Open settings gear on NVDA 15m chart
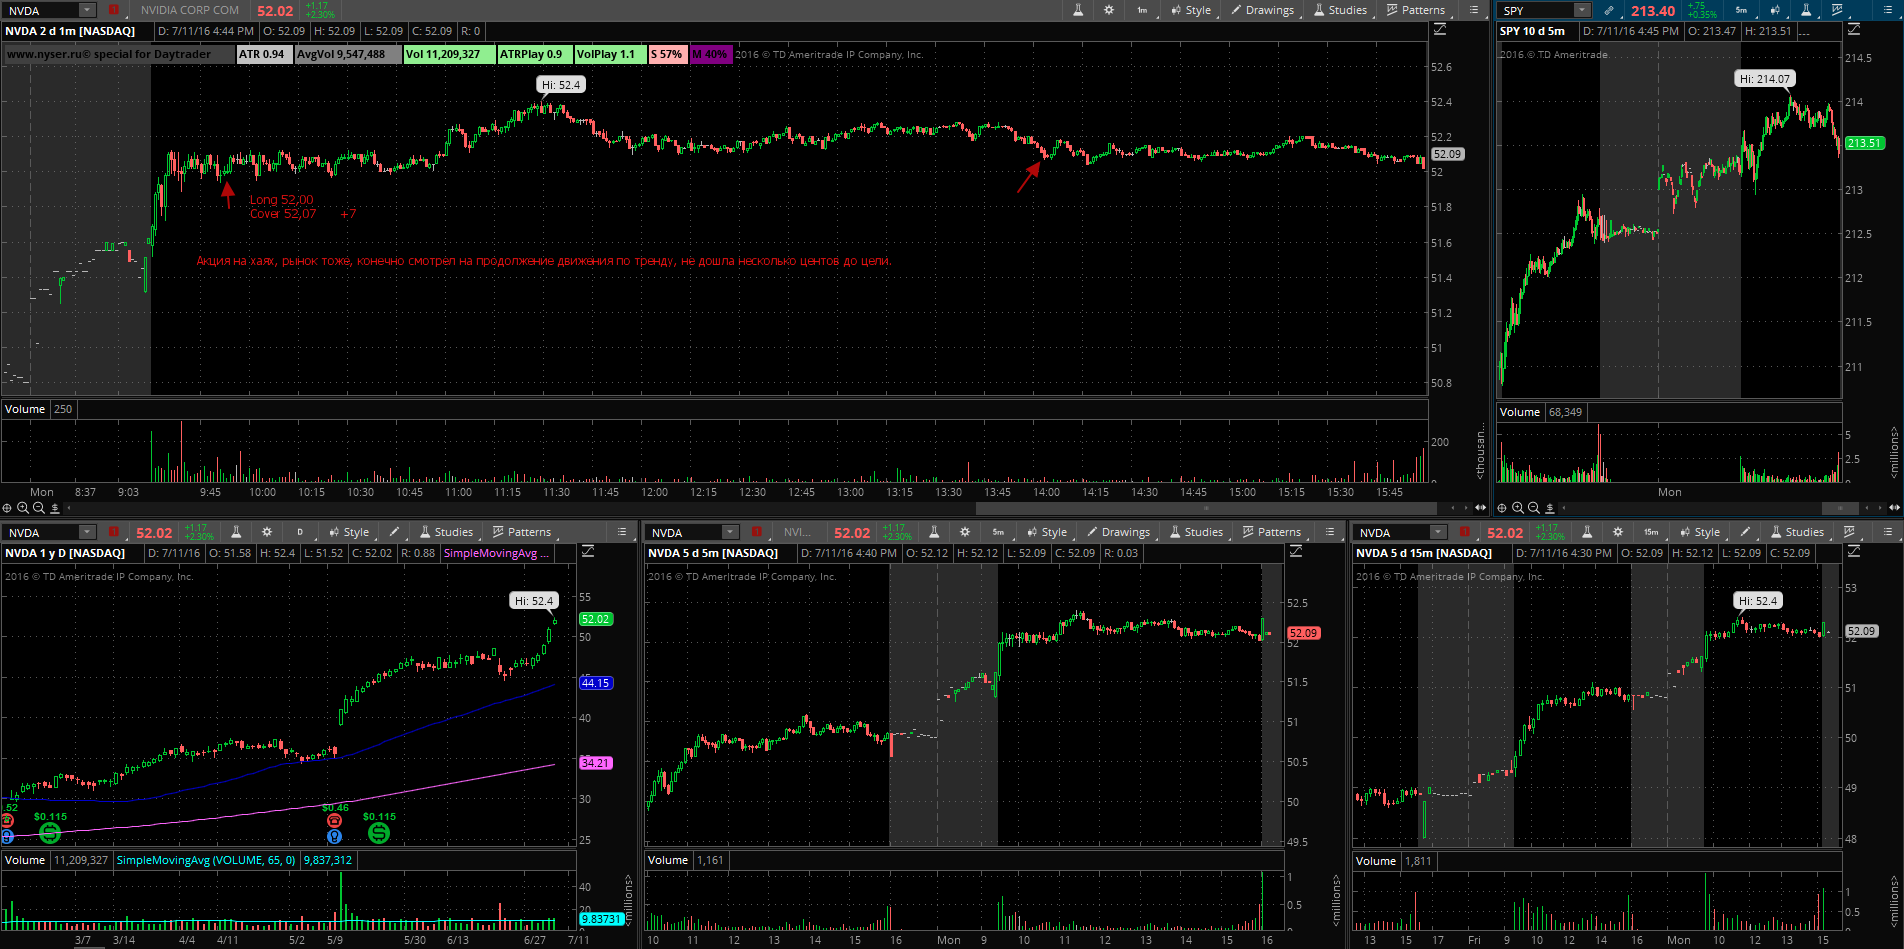The width and height of the screenshot is (1904, 949). (x=1617, y=532)
